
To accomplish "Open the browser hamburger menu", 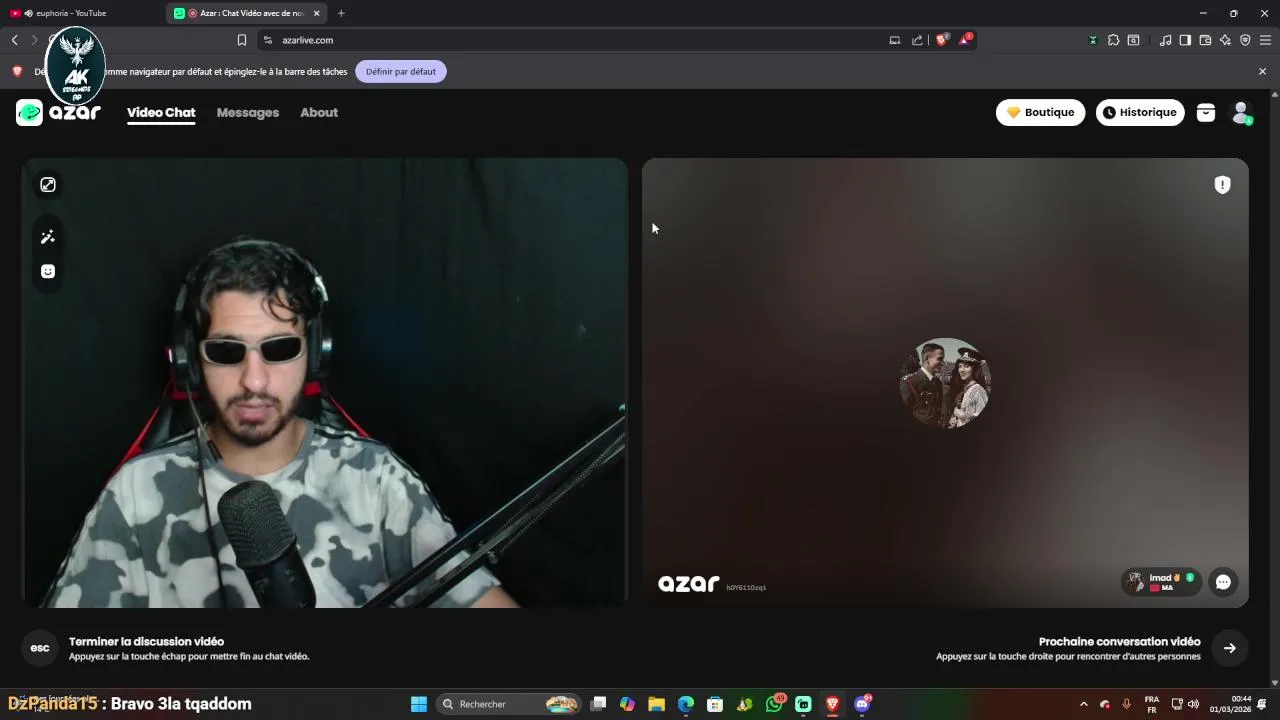I will [1265, 40].
